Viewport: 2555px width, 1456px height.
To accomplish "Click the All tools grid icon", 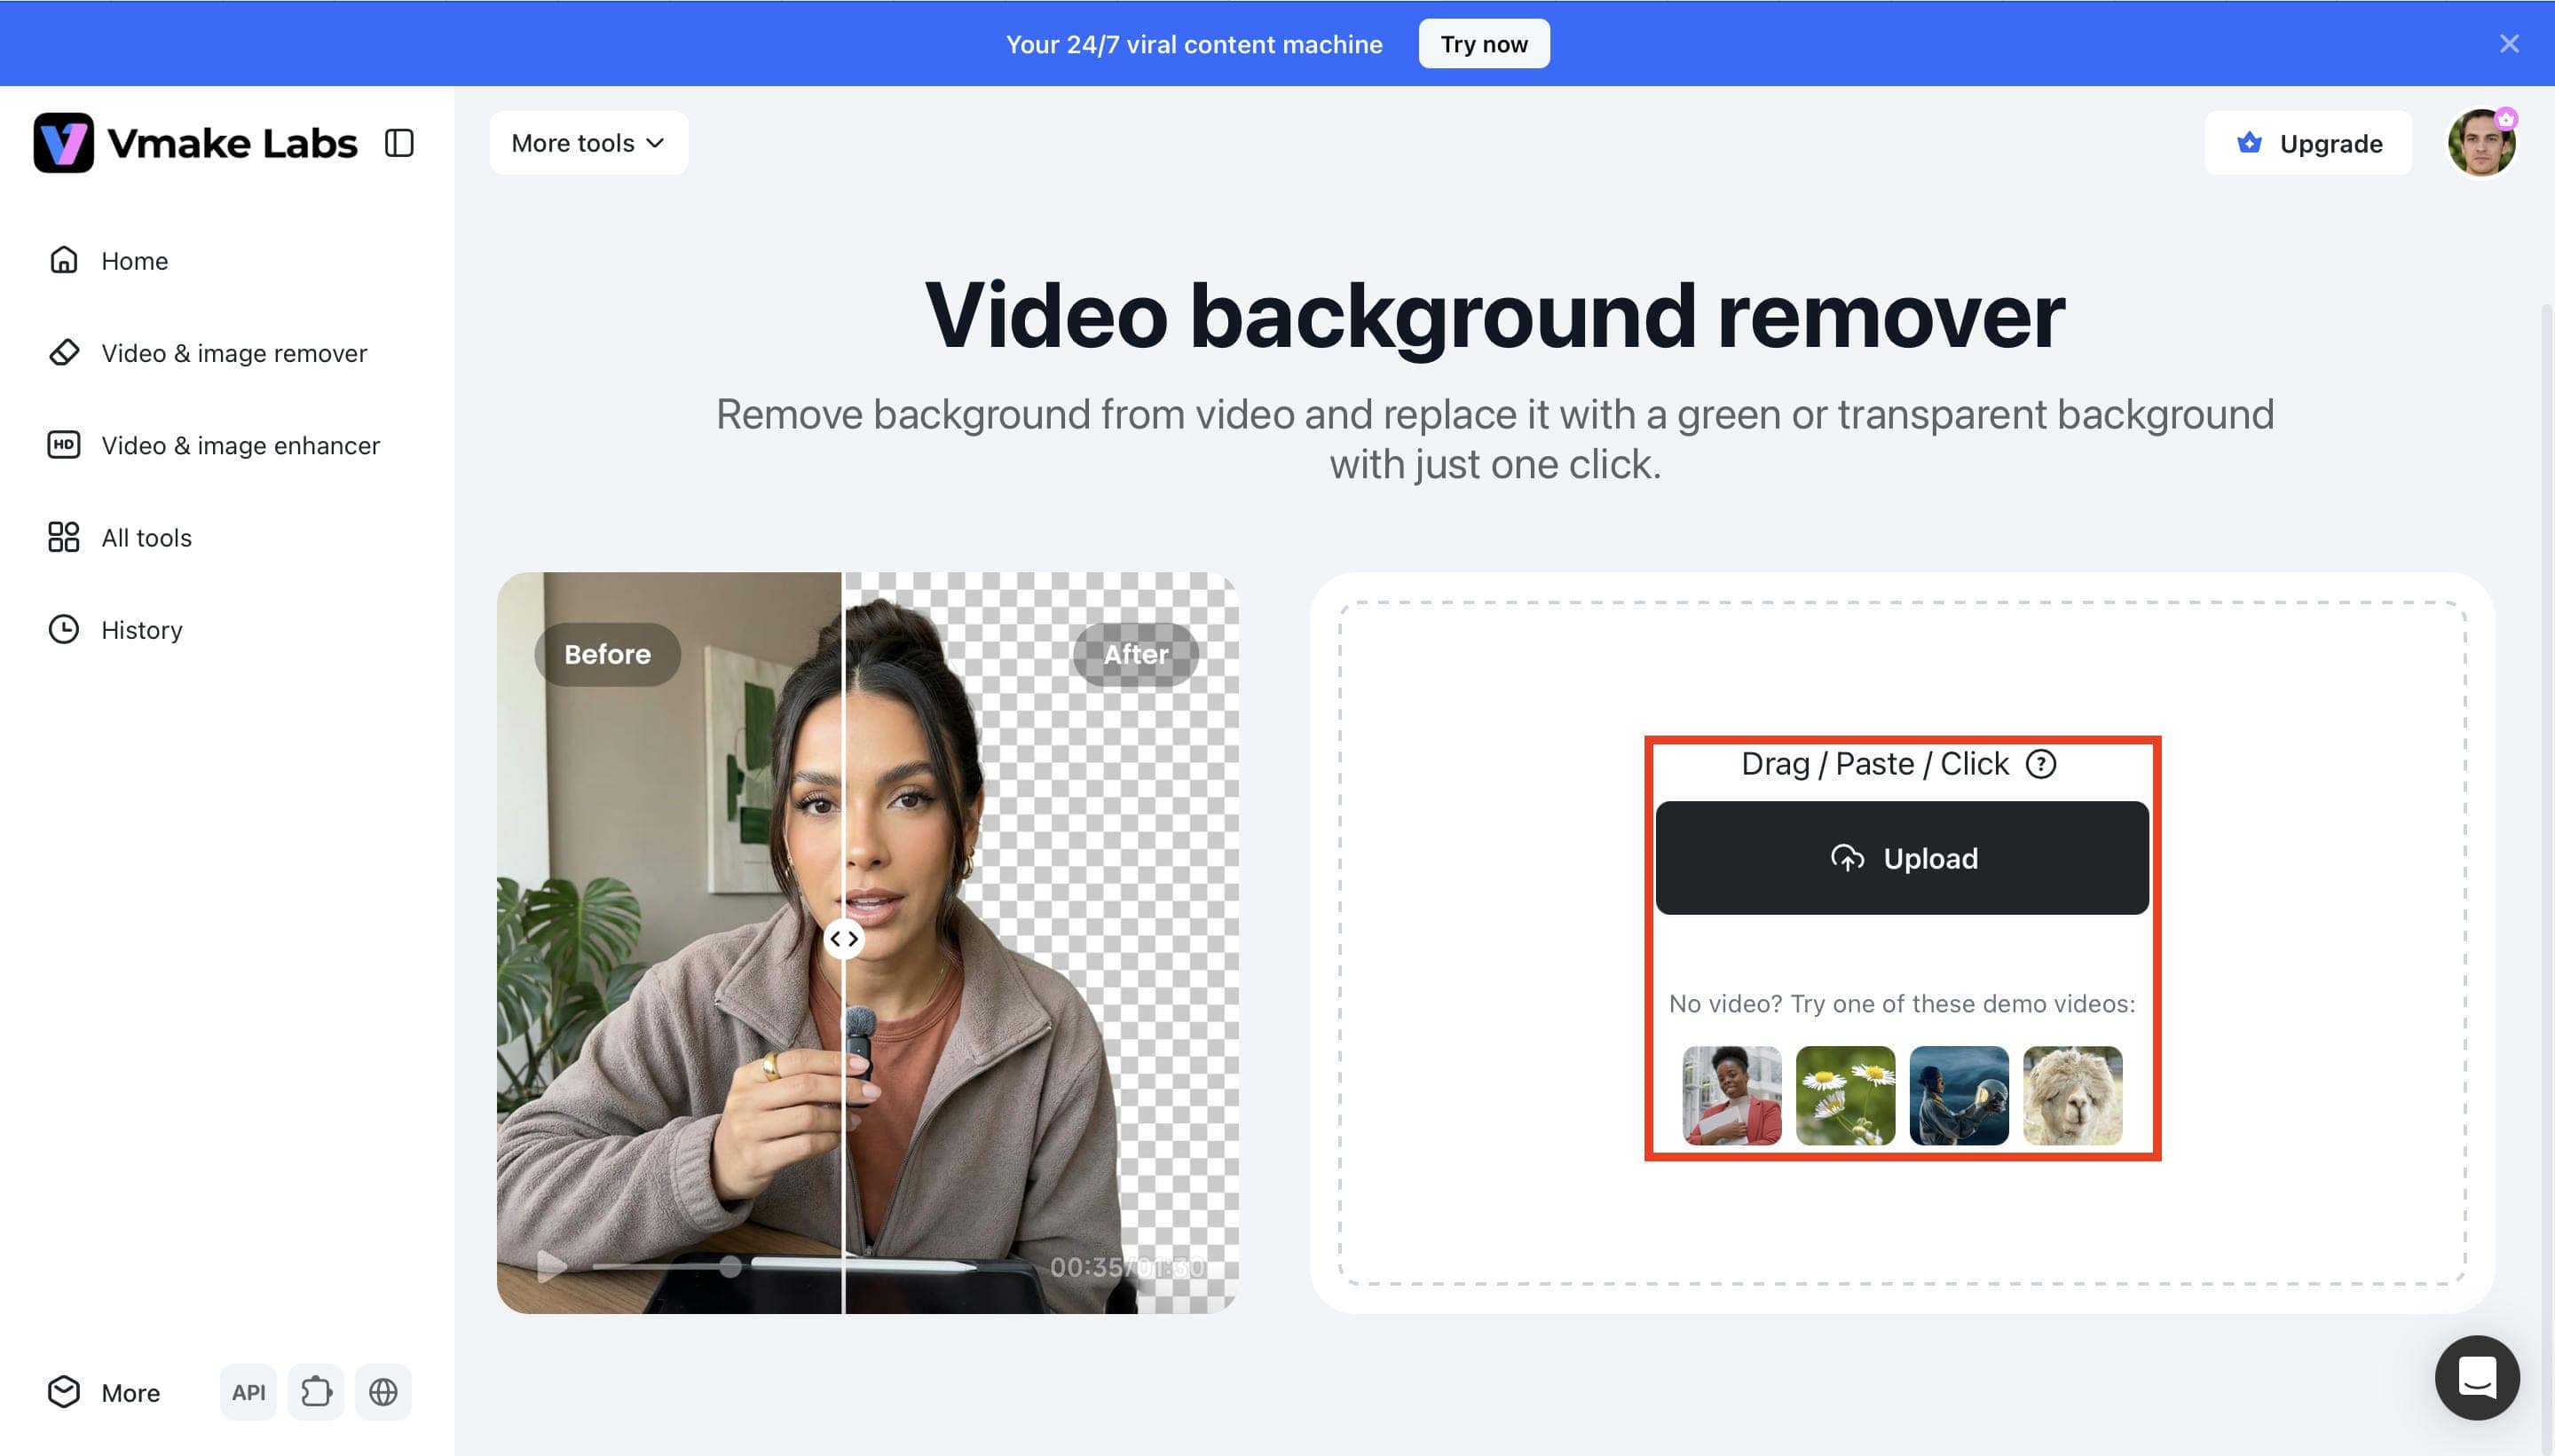I will (64, 537).
